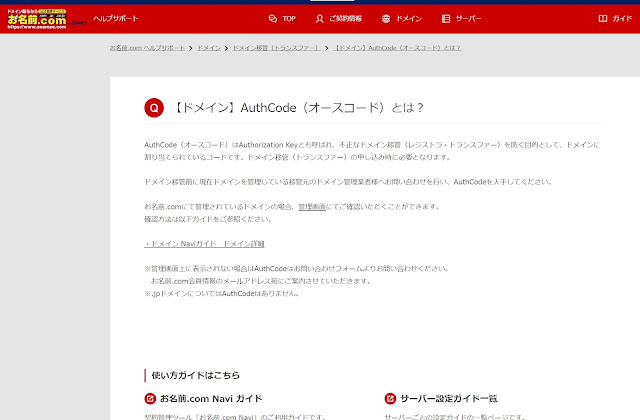Click the ドメイン globe icon

pos(386,18)
